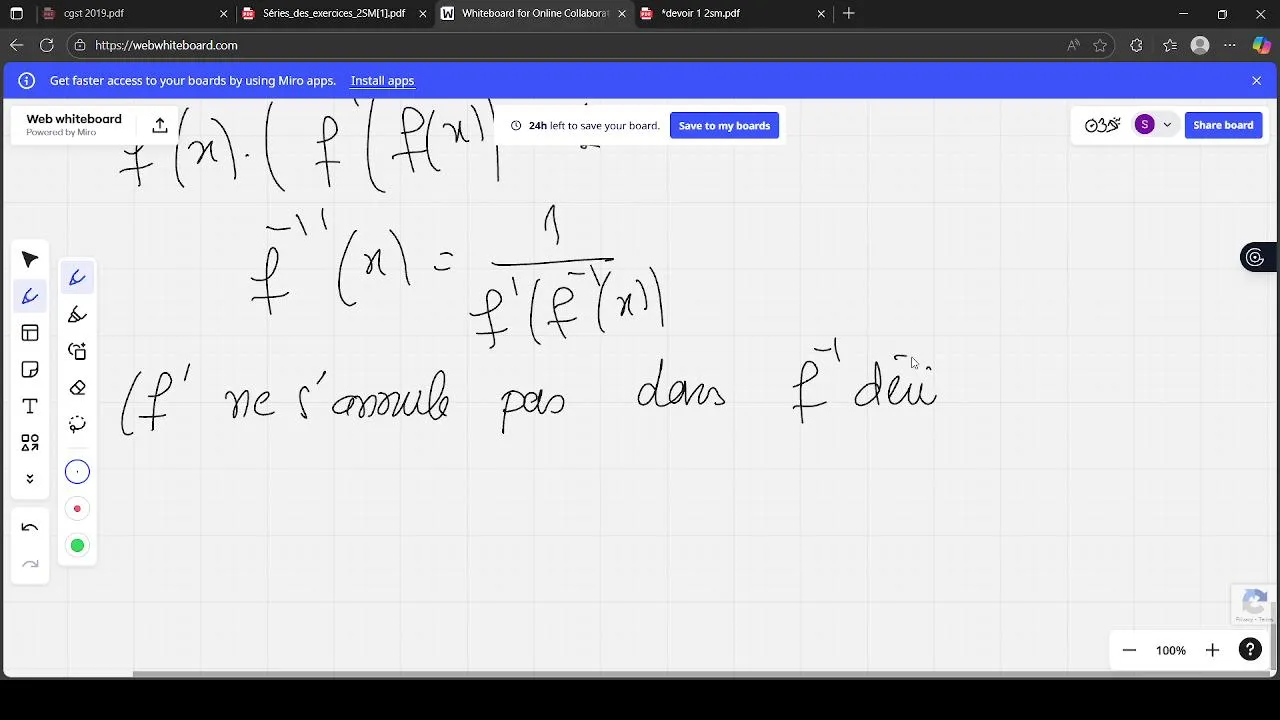Select the Lasso tool
Viewport: 1280px width, 720px height.
click(77, 424)
